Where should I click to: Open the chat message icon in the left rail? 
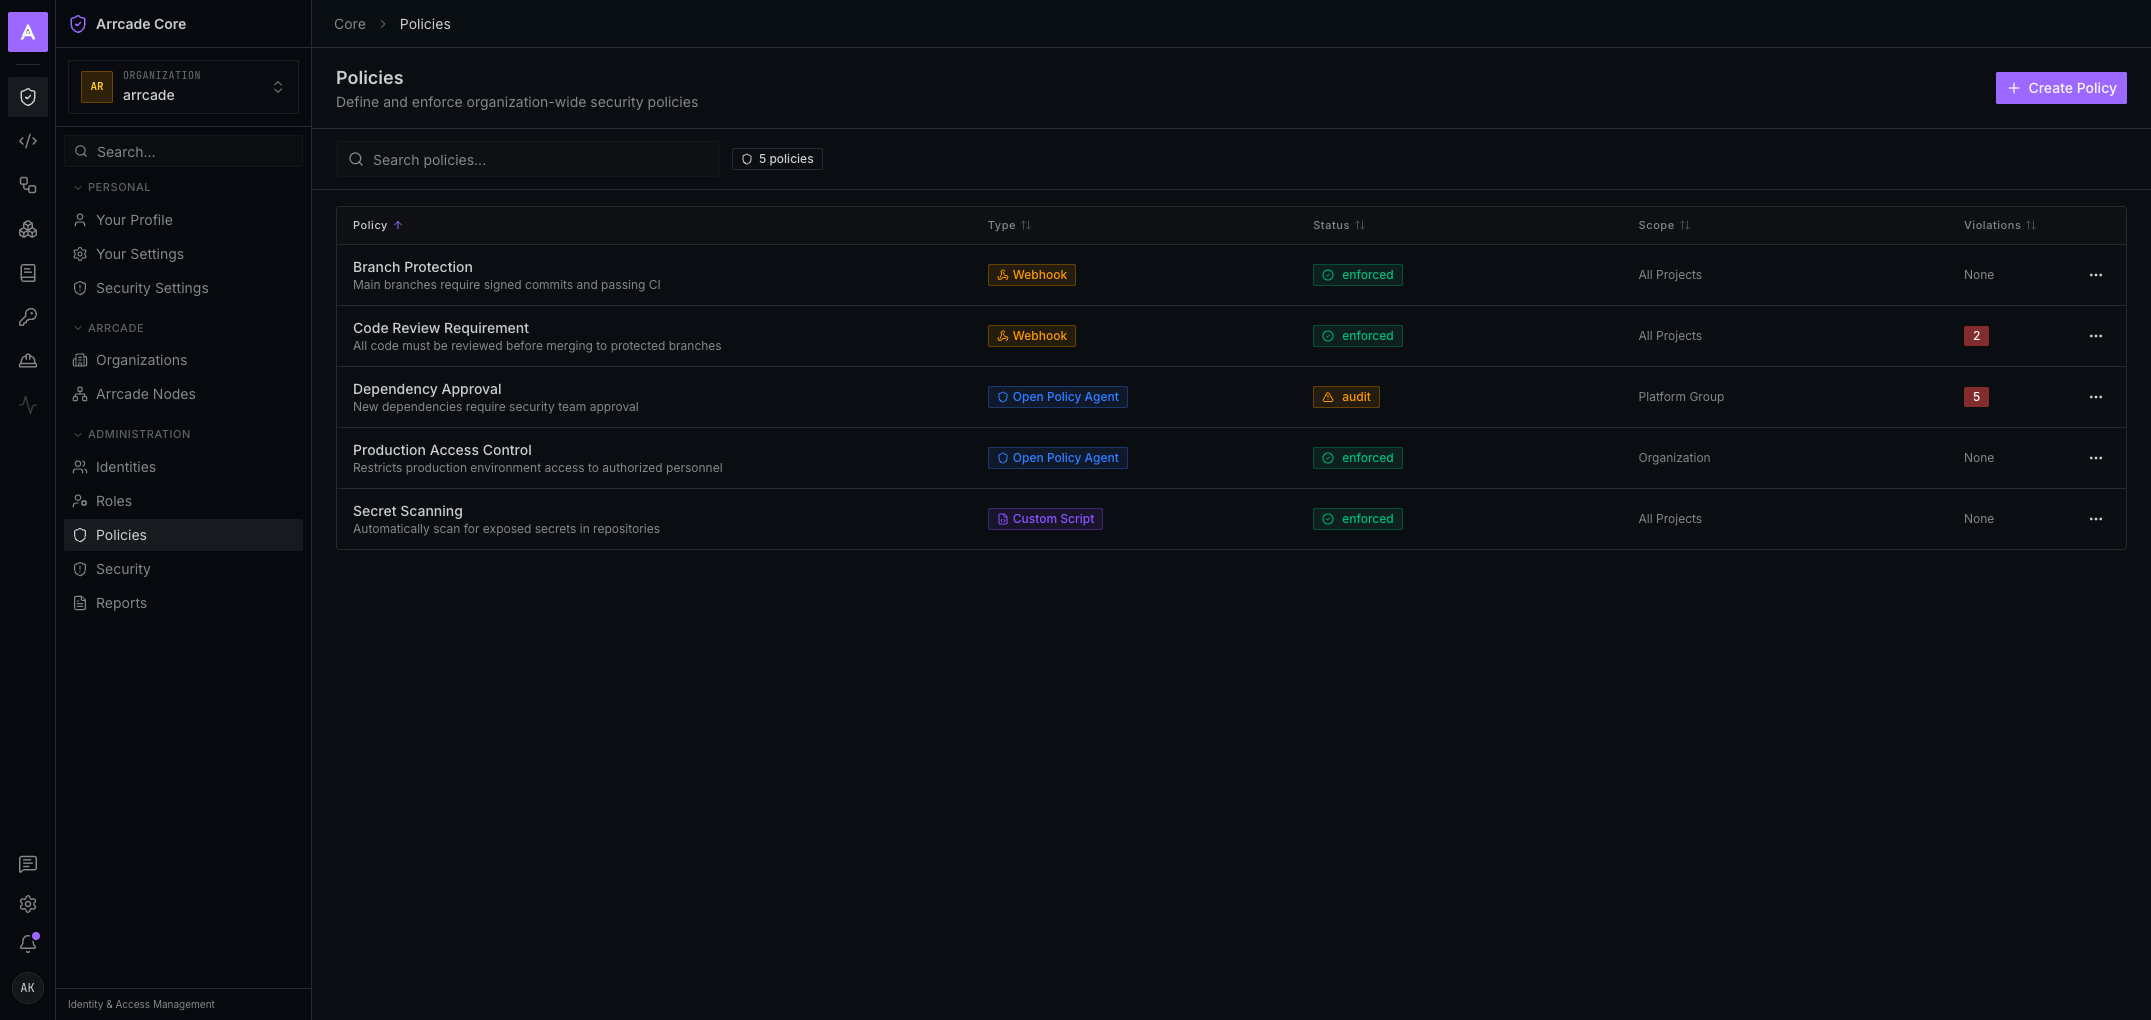pos(28,864)
